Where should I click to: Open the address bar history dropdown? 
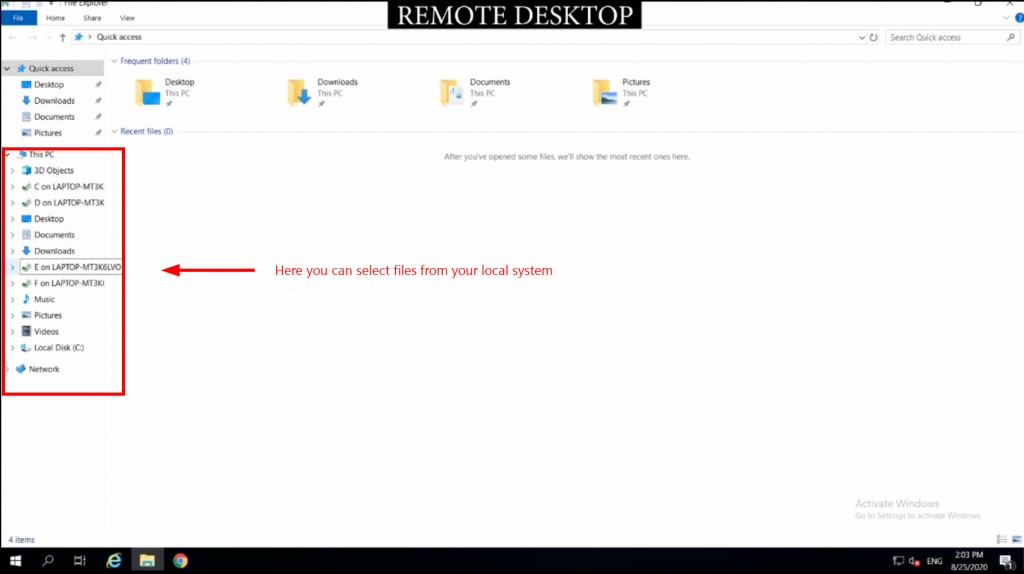[861, 37]
